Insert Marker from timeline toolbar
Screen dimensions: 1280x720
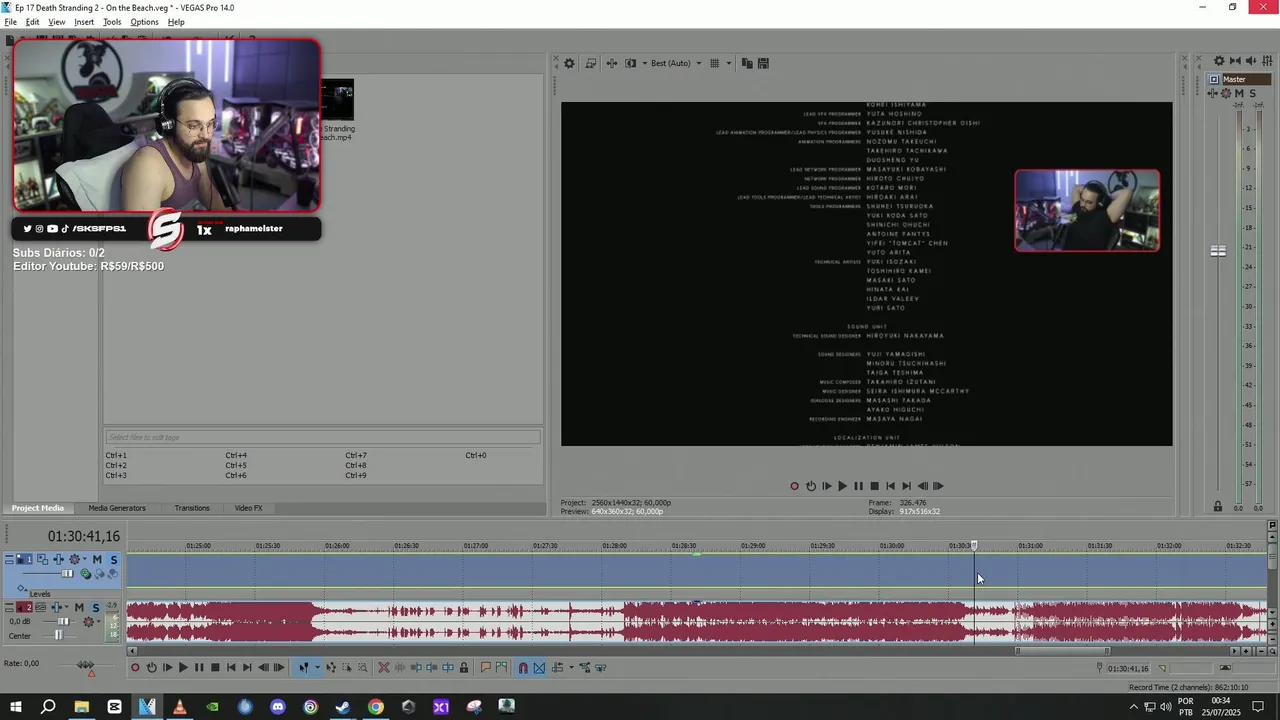click(x=486, y=667)
